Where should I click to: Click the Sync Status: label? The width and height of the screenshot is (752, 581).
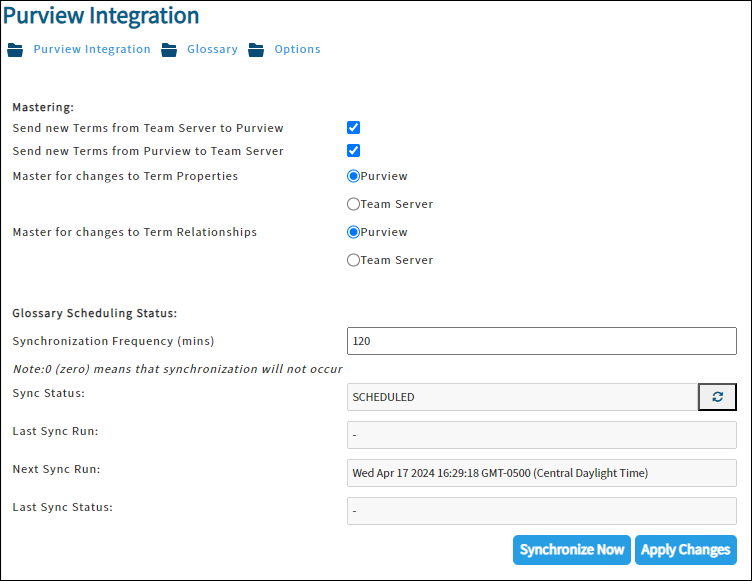coord(48,393)
